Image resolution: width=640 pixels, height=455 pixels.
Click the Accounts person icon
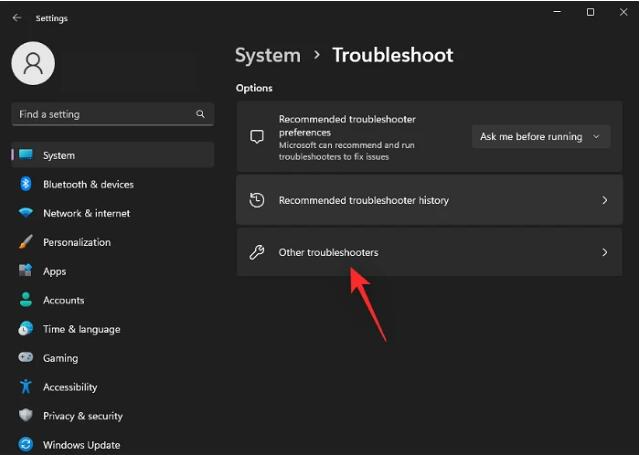[x=26, y=300]
